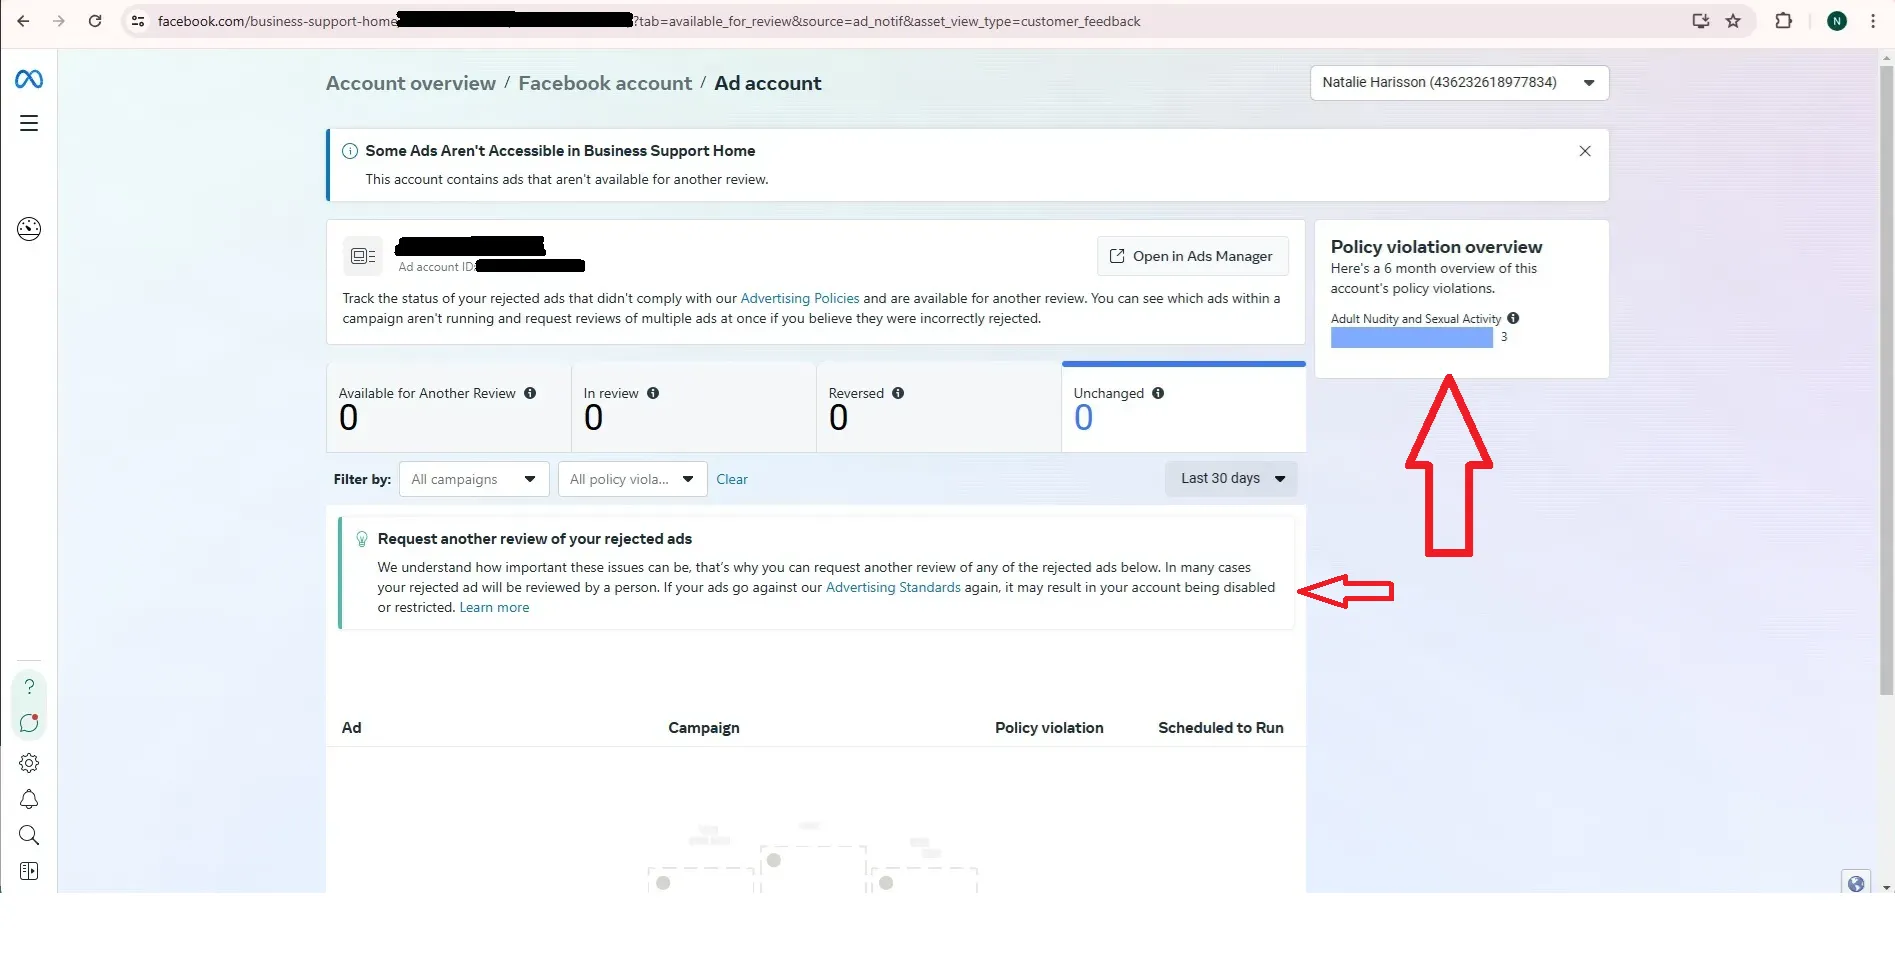Click the Help question mark icon
The image size is (1895, 965).
(29, 687)
